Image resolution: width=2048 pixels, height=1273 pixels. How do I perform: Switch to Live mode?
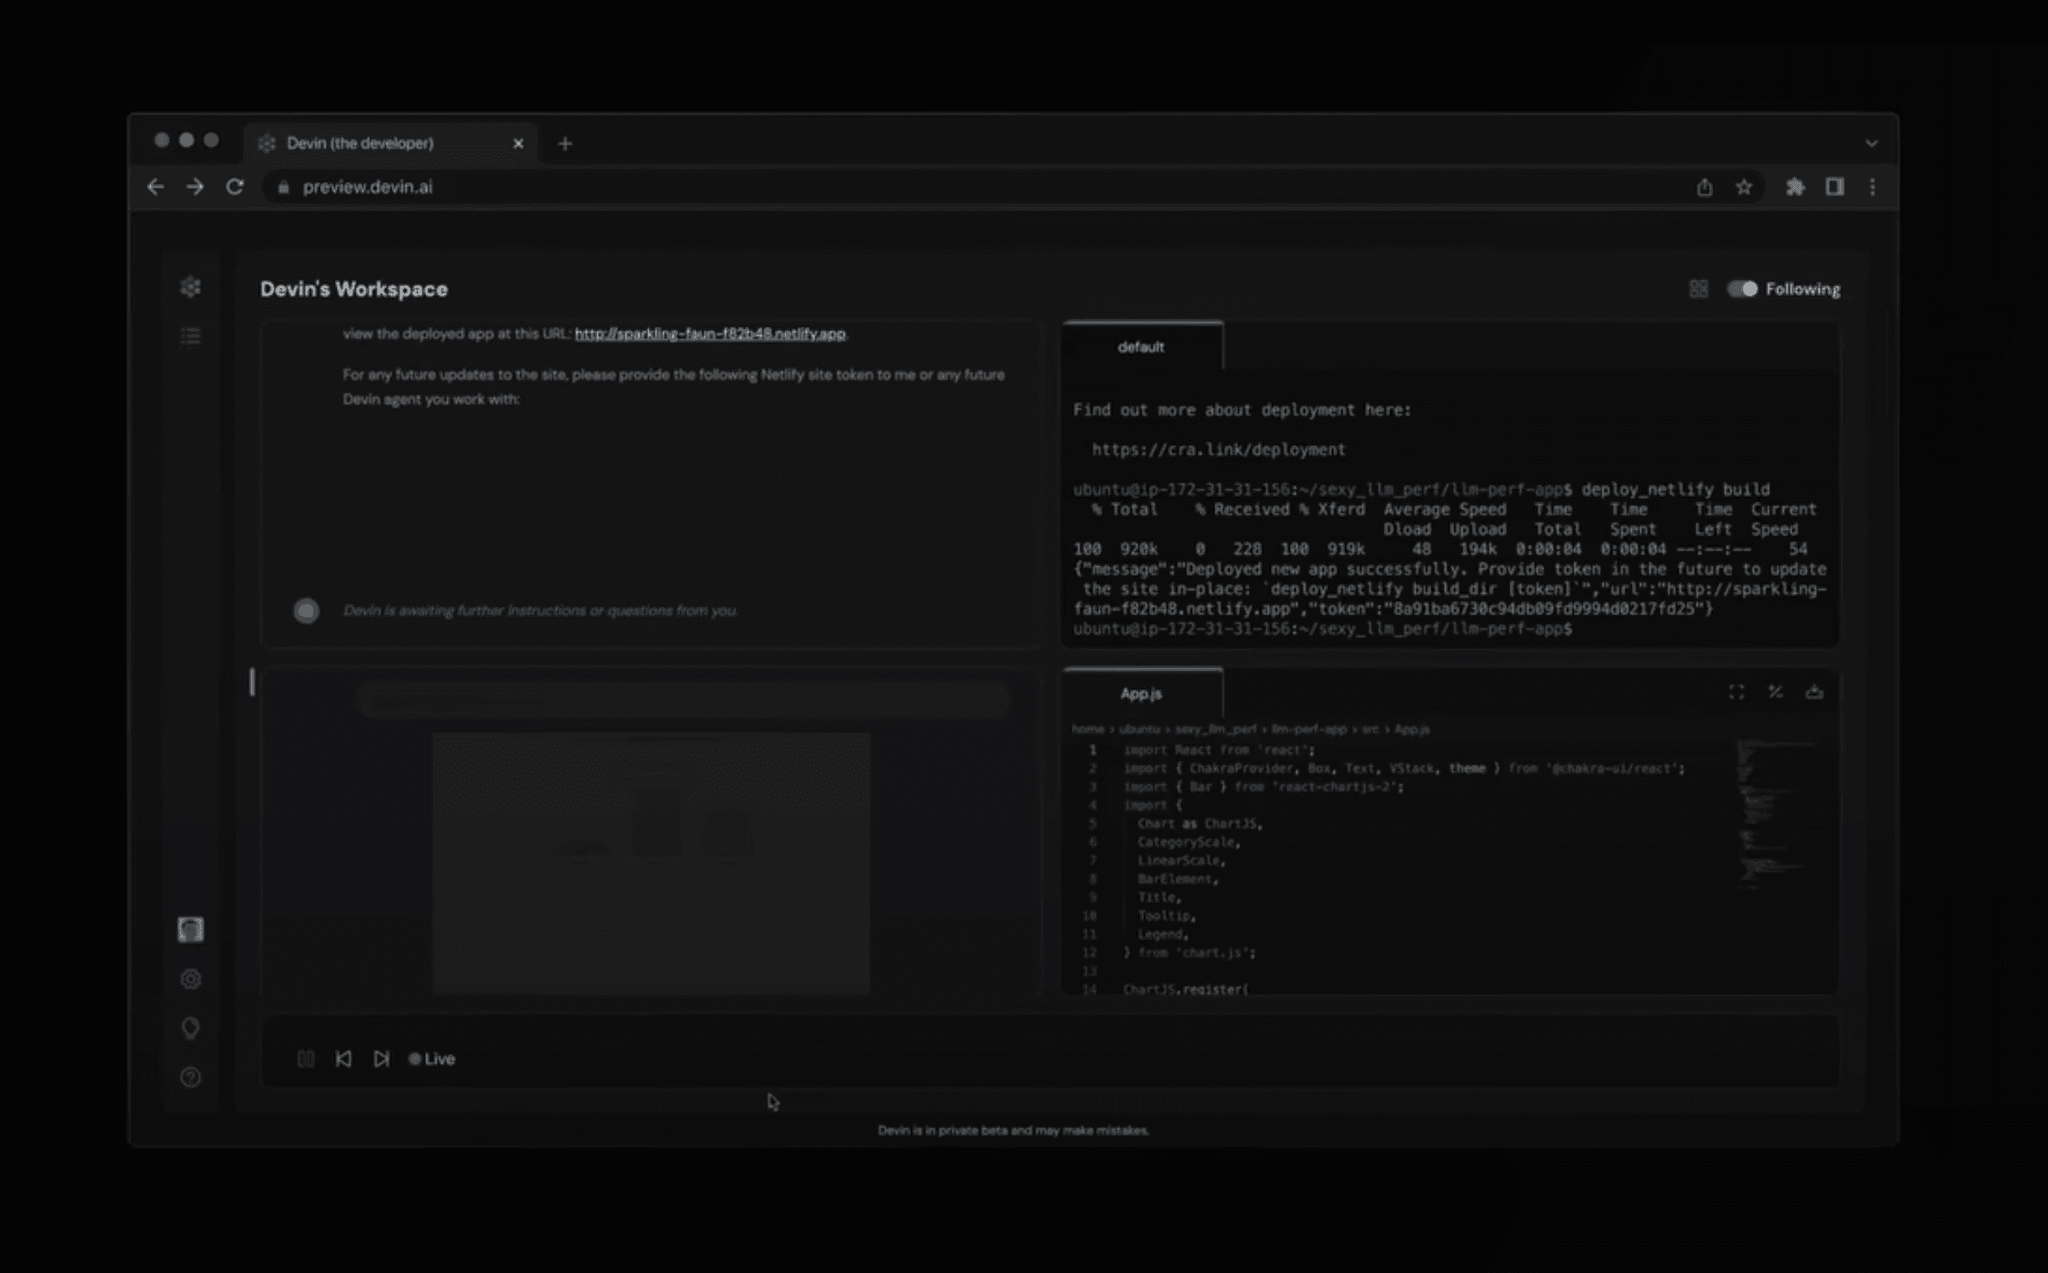433,1058
